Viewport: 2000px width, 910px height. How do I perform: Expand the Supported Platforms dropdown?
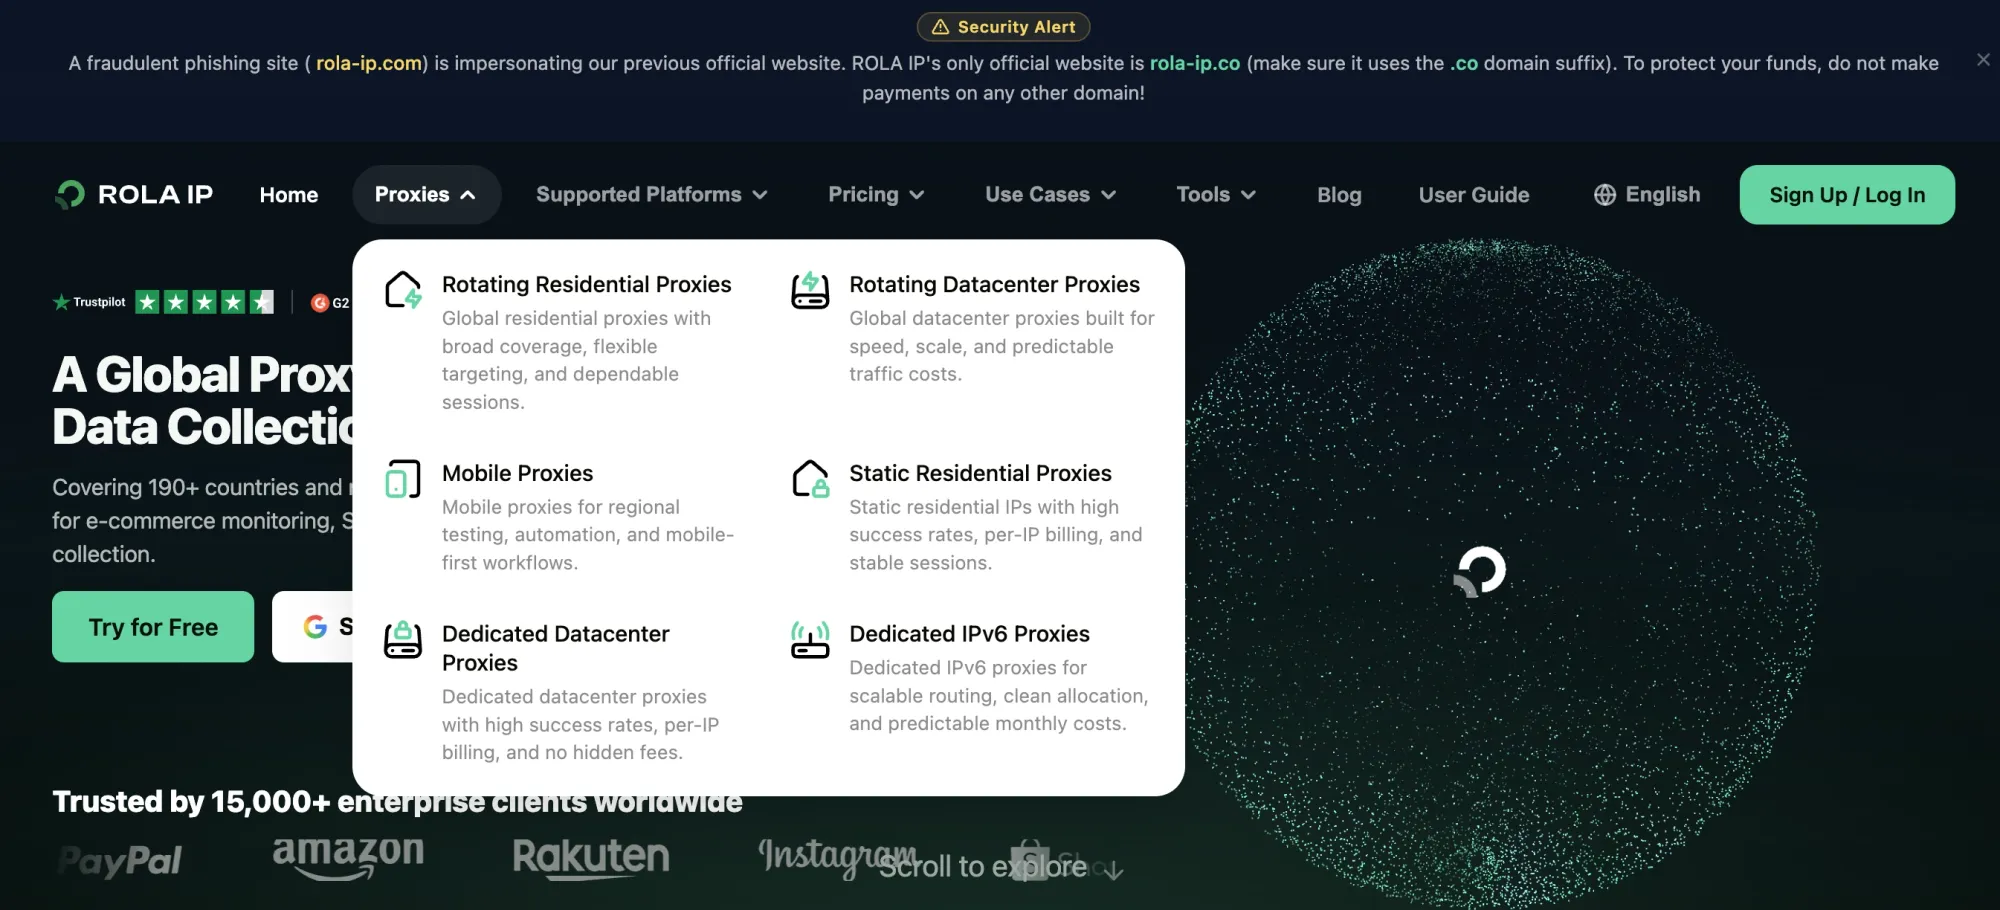coord(651,195)
